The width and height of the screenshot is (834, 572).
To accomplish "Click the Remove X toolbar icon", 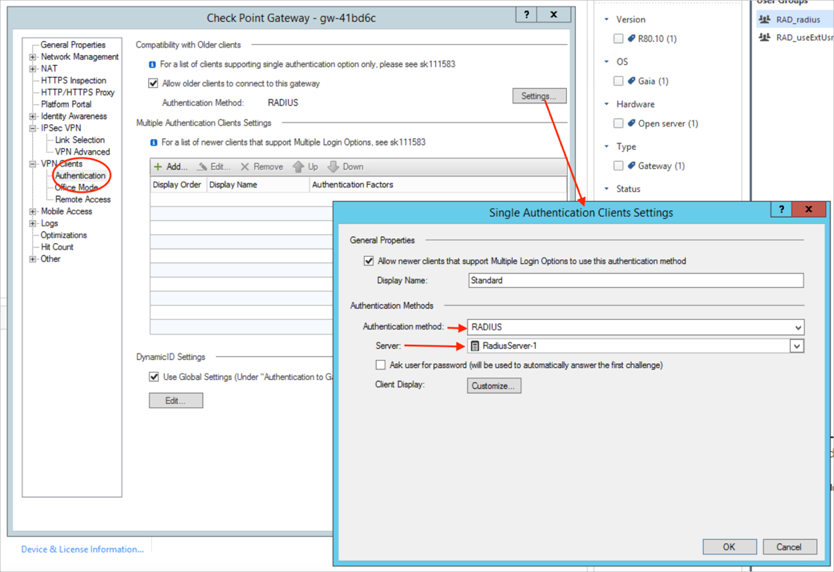I will point(245,167).
